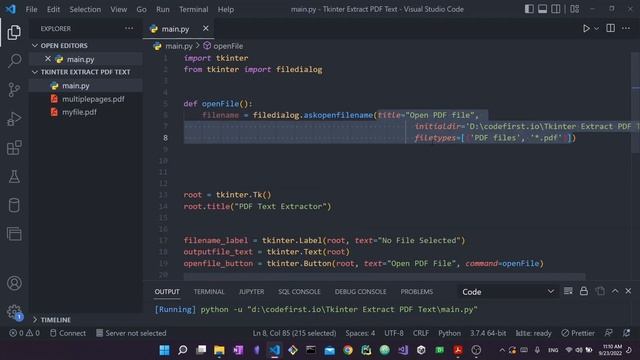This screenshot has width=640, height=360.
Task: Open the Explorer view in activity bar
Action: 14,32
